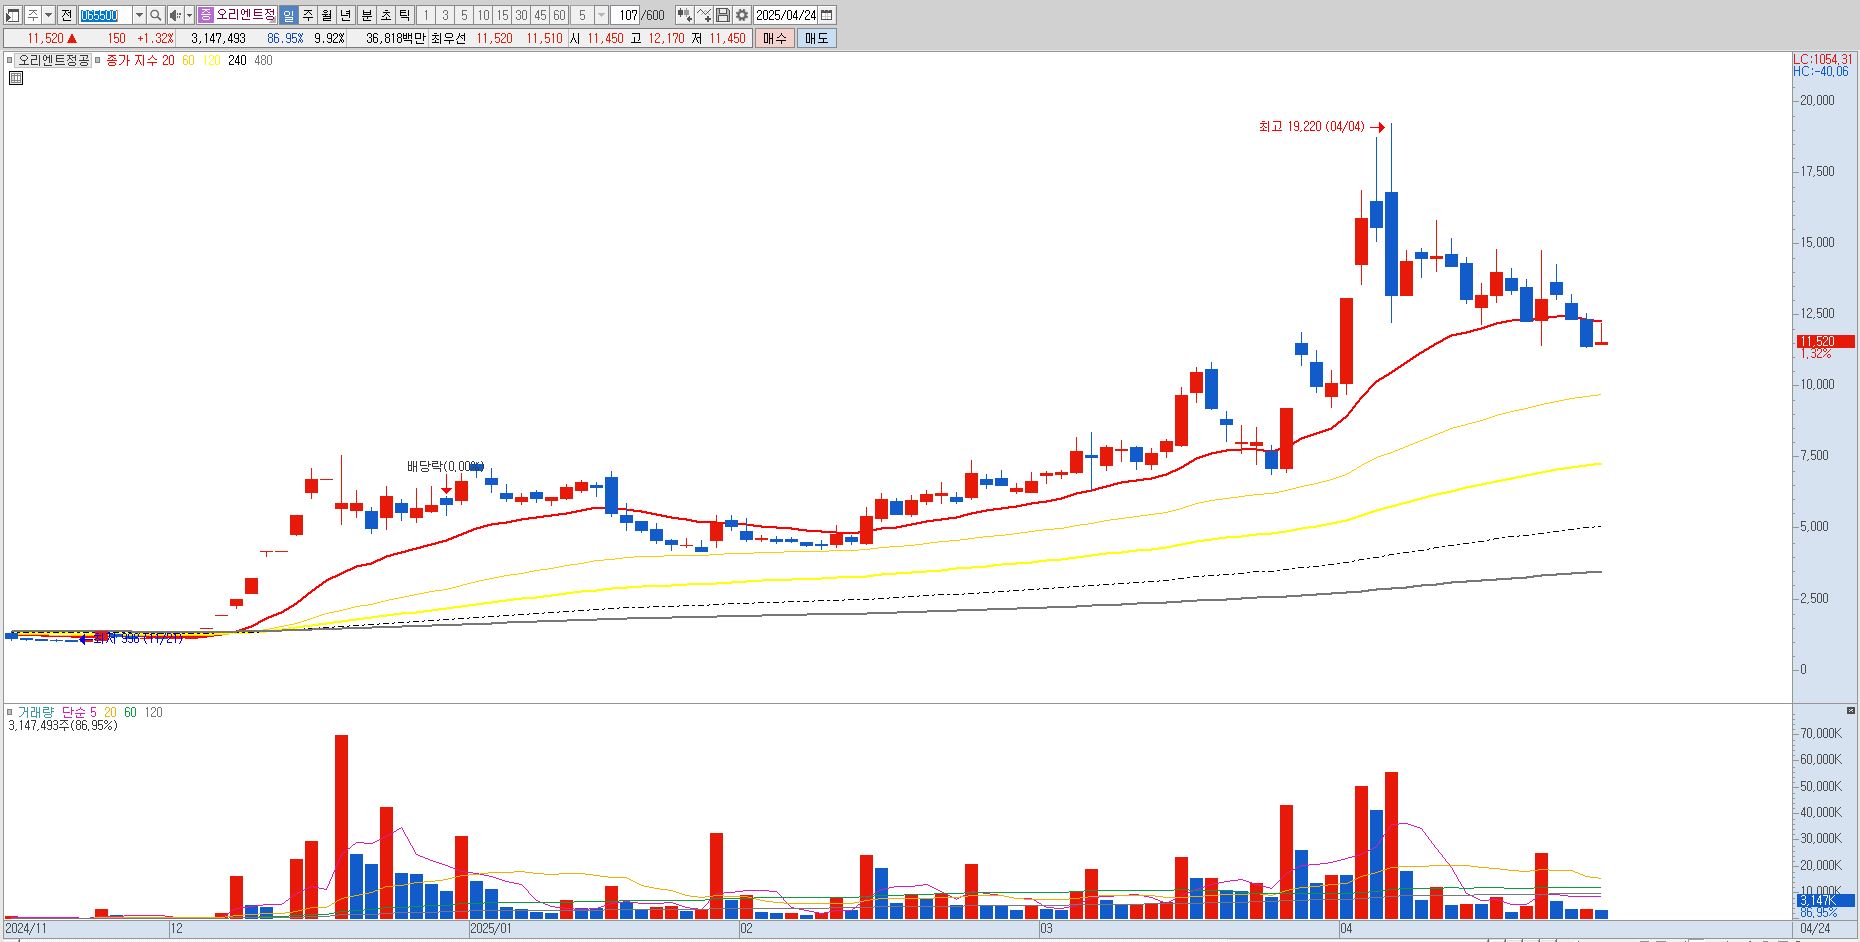Click the 오리엔트정 stock name button
Viewport: 1860px width, 942px height.
coord(245,15)
